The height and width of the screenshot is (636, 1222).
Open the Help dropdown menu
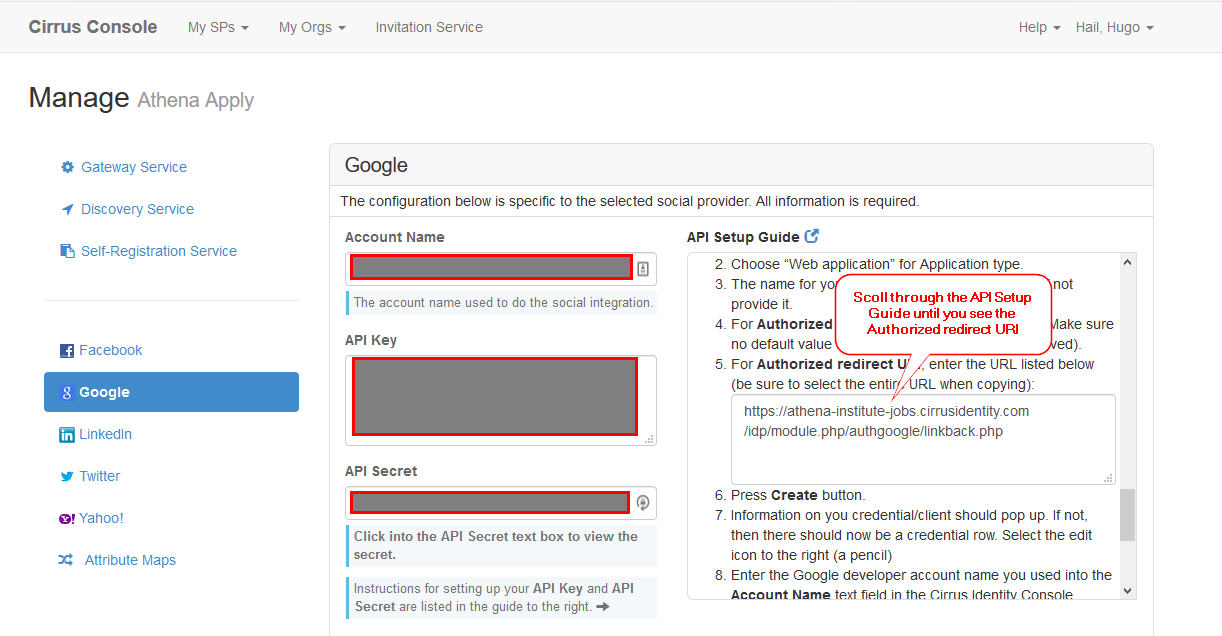pyautogui.click(x=1040, y=27)
